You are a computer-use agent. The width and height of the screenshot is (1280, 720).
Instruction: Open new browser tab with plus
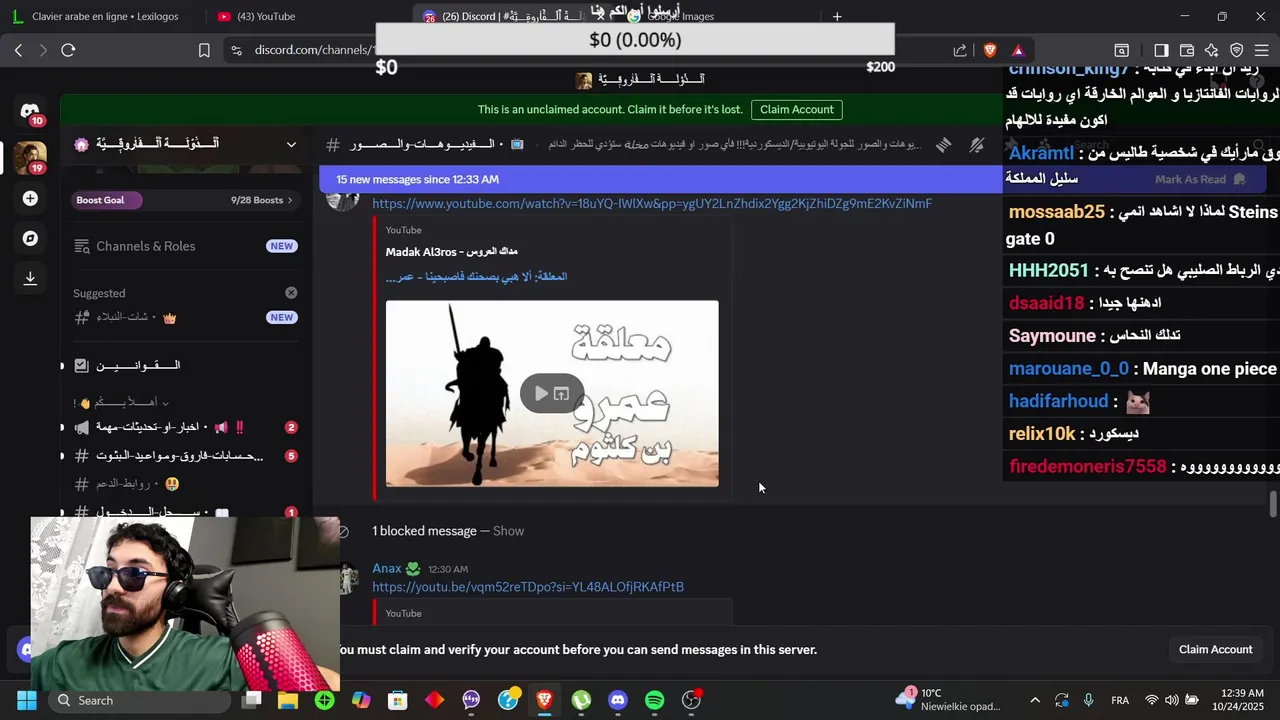(837, 16)
